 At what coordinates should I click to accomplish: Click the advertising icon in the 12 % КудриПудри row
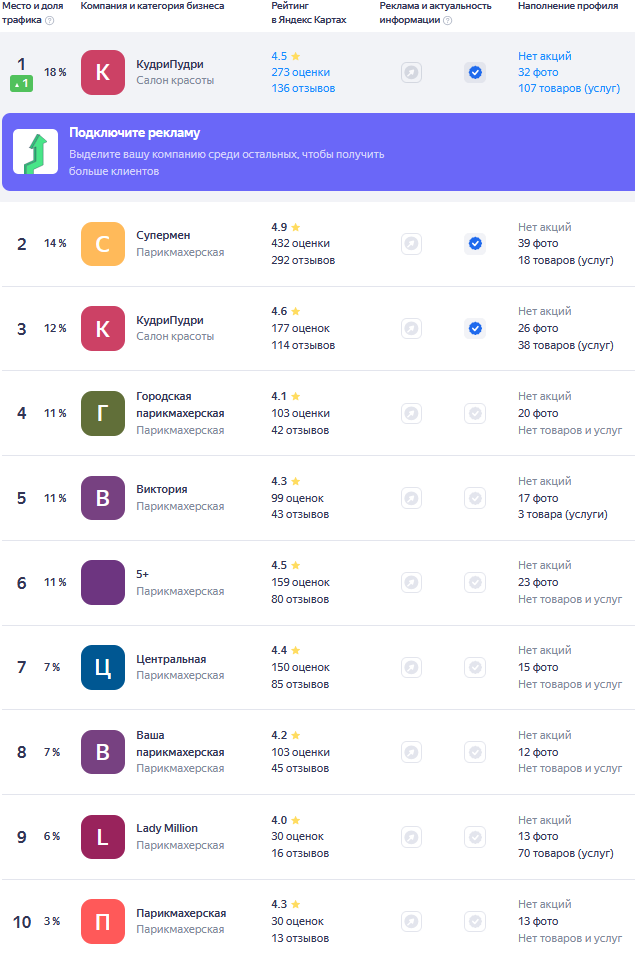[x=411, y=329]
